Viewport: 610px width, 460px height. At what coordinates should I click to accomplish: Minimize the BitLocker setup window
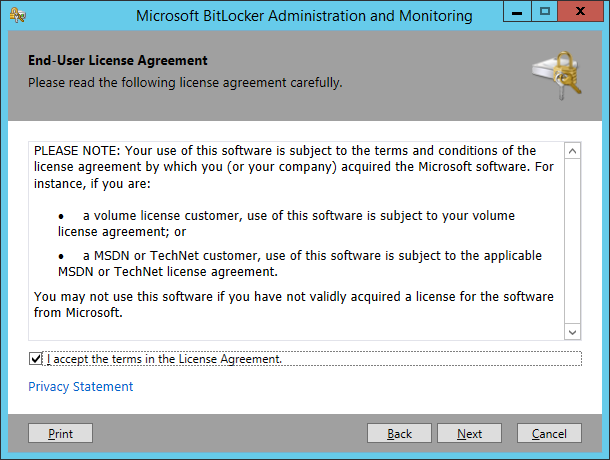(517, 11)
